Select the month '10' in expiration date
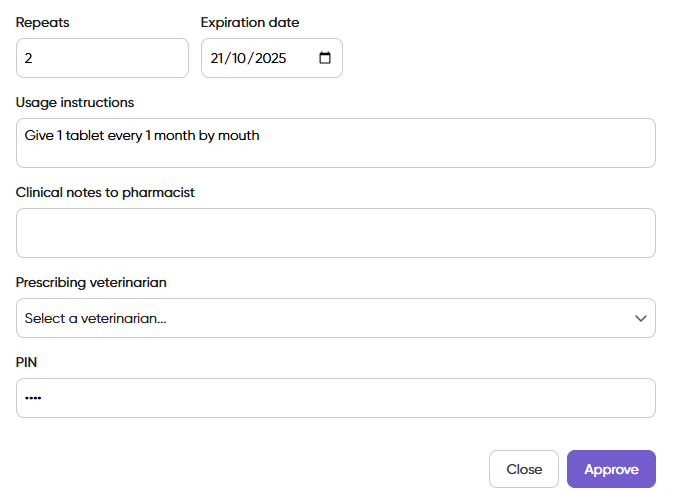The image size is (678, 501). [241, 58]
